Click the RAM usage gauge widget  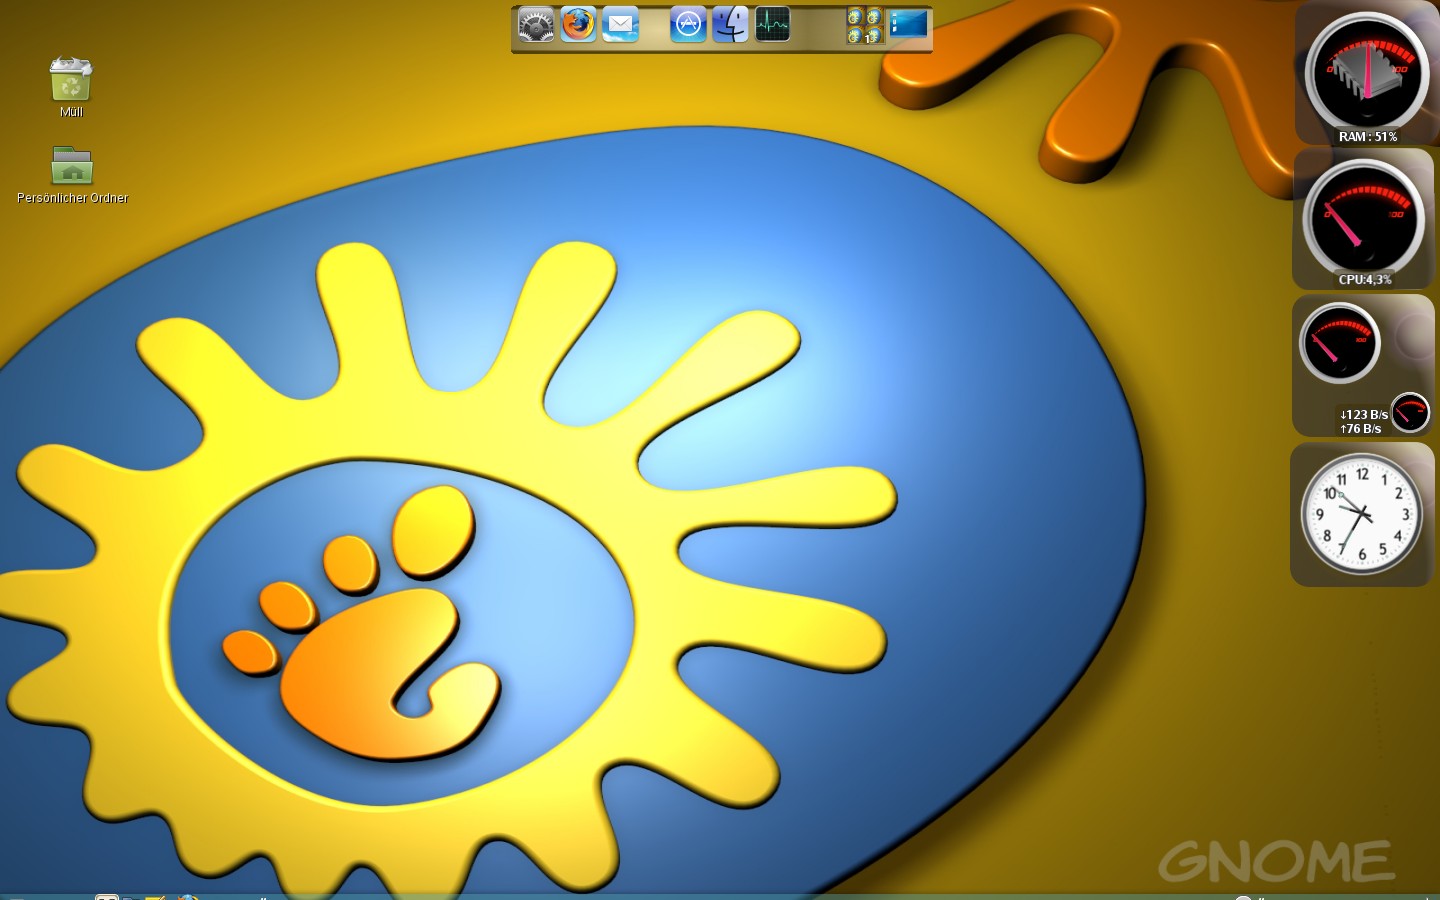click(x=1367, y=71)
